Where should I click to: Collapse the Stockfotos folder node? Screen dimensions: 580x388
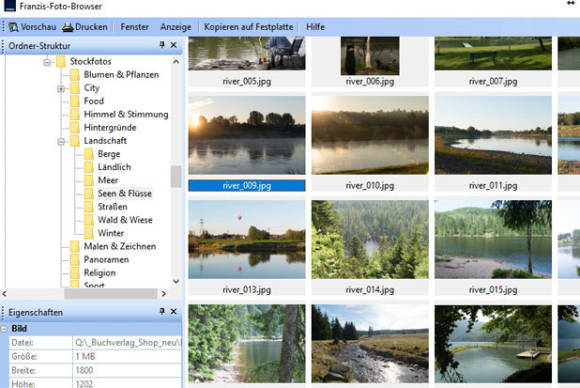tap(47, 62)
